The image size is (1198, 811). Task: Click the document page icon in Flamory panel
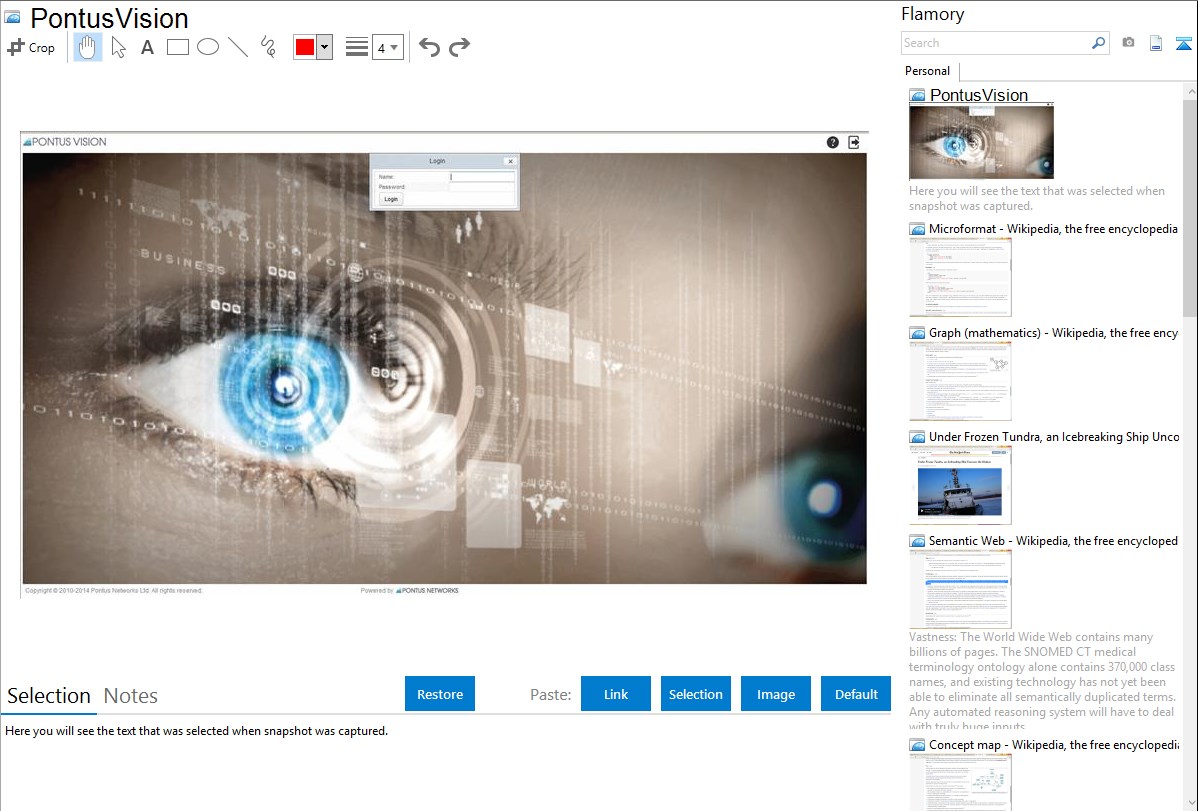click(x=1156, y=43)
